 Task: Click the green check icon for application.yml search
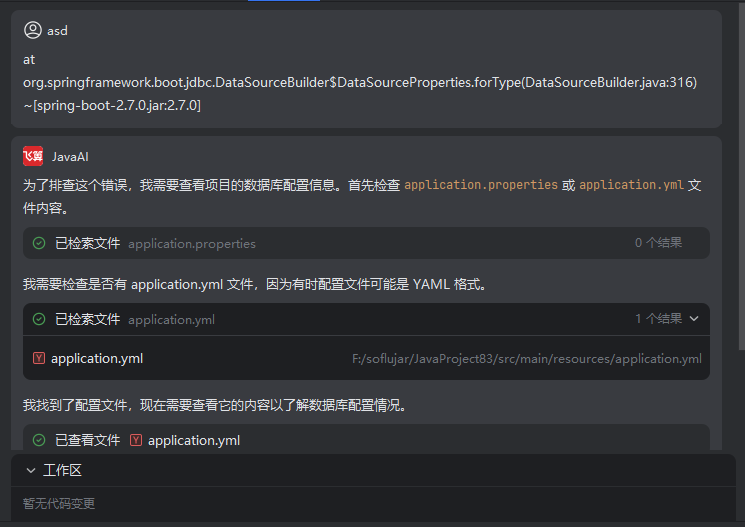click(x=39, y=319)
